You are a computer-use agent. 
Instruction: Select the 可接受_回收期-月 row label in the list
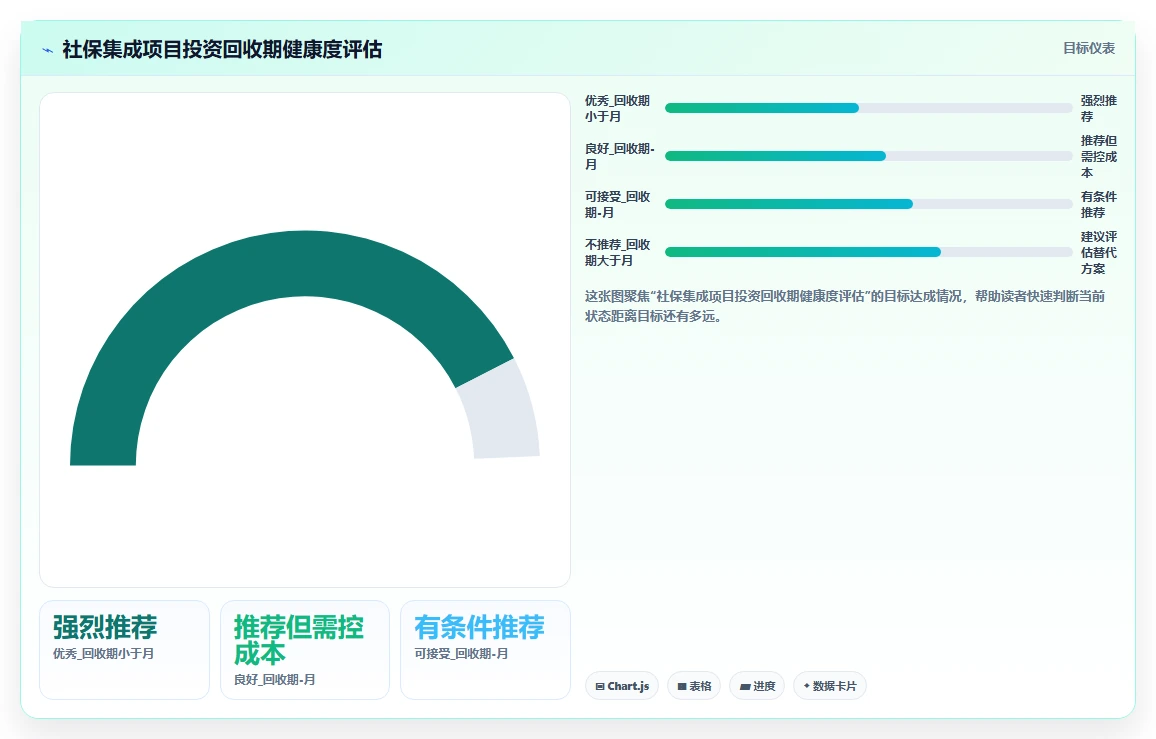click(x=618, y=204)
